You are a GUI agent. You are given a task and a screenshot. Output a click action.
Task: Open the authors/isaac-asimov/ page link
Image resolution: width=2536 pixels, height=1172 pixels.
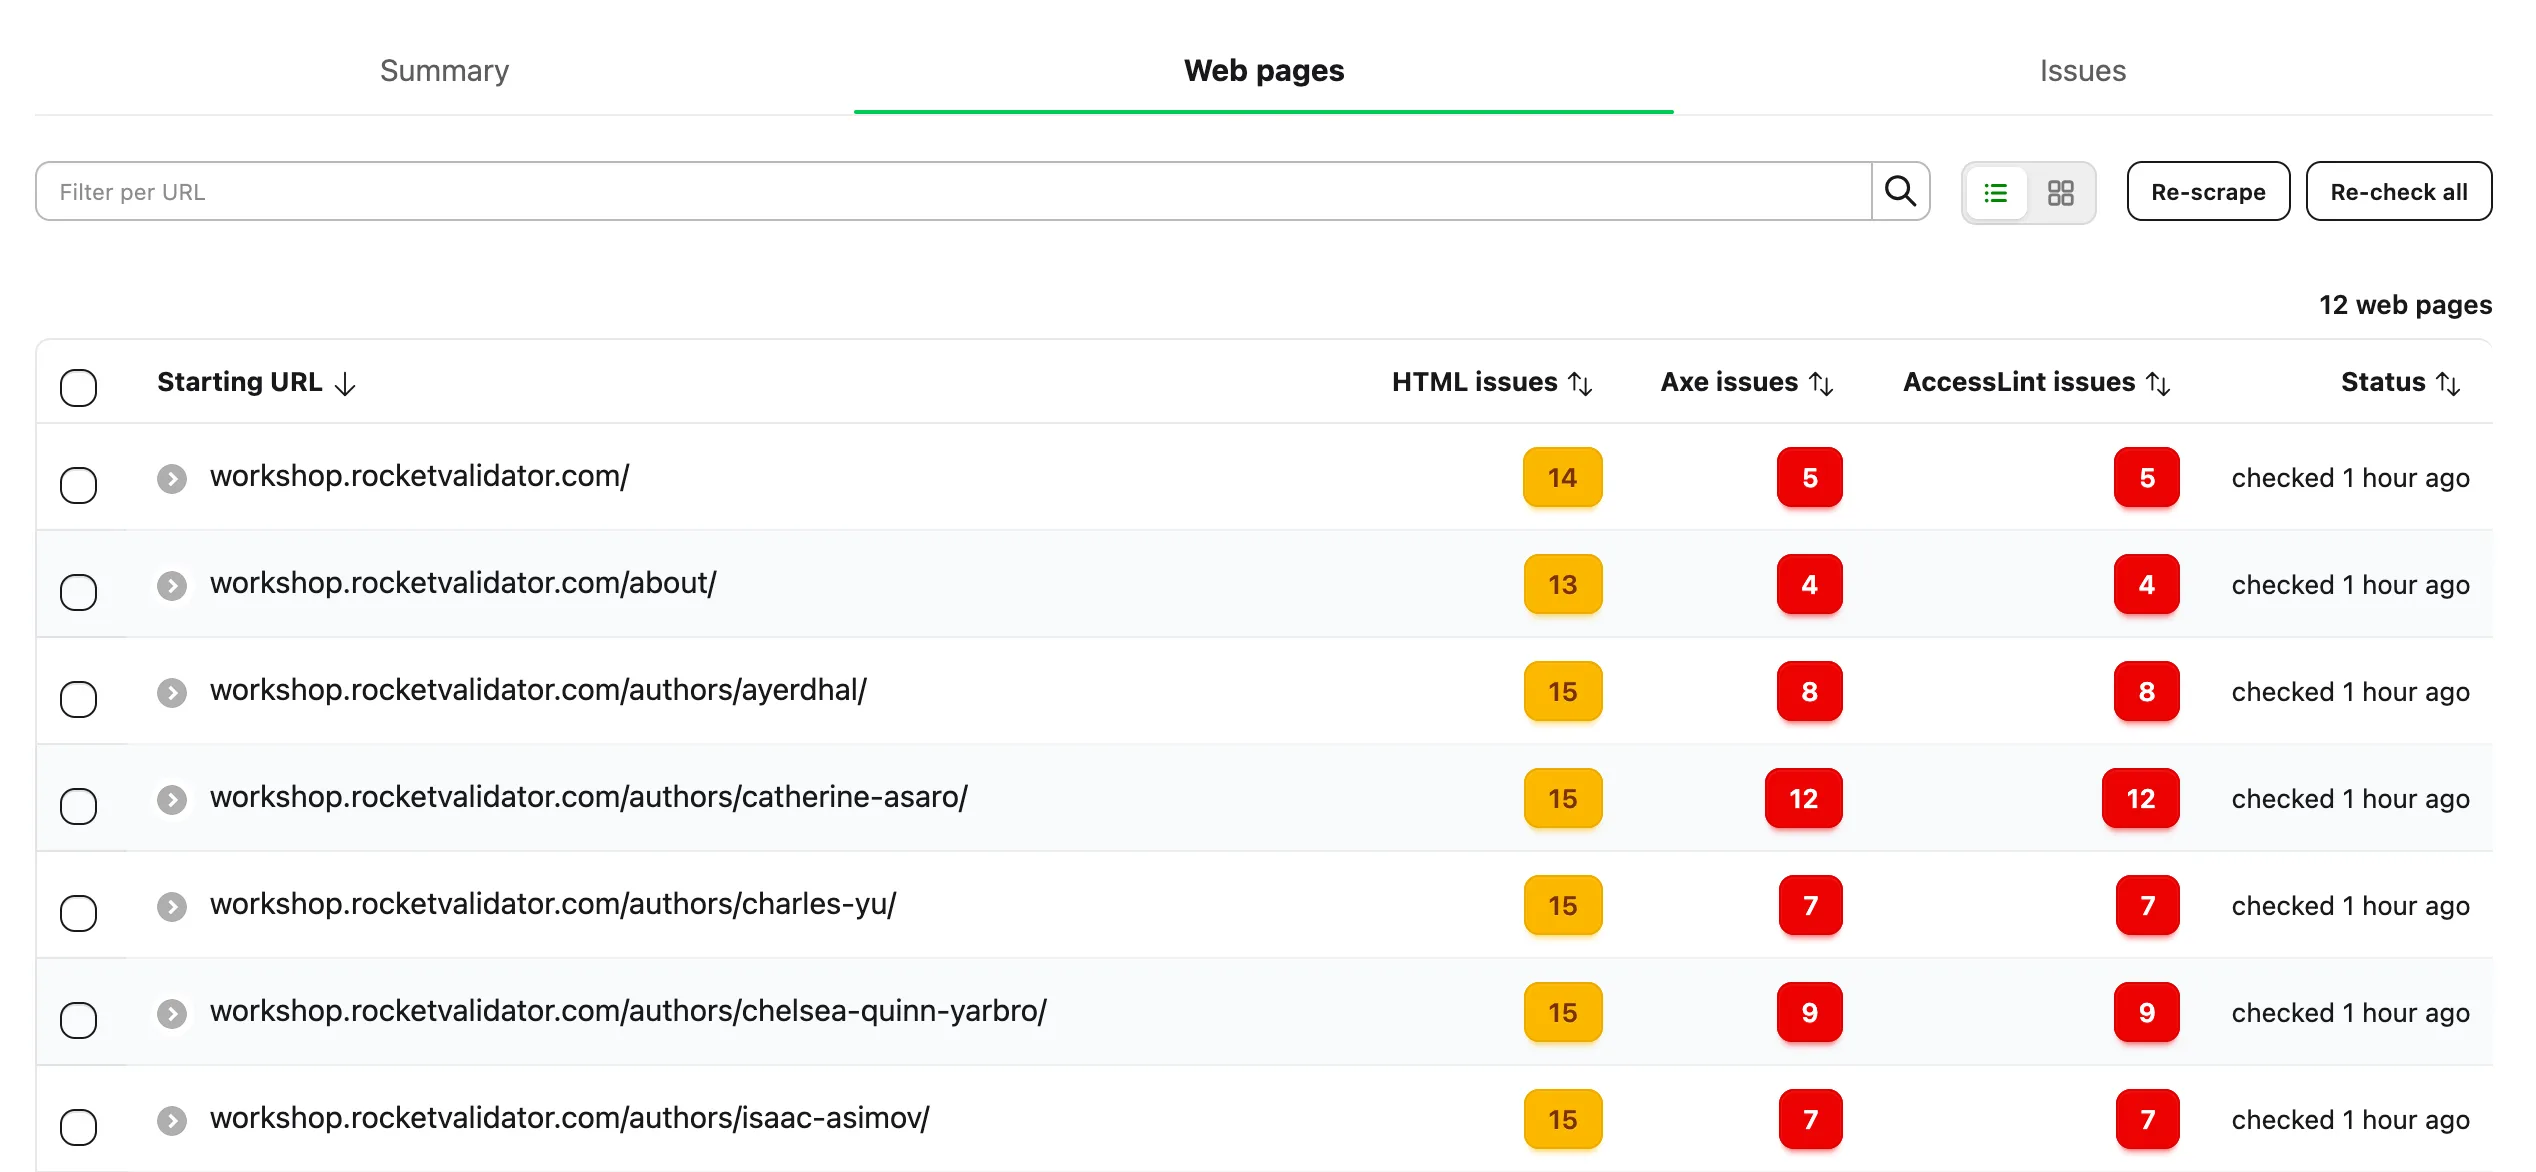click(x=570, y=1119)
